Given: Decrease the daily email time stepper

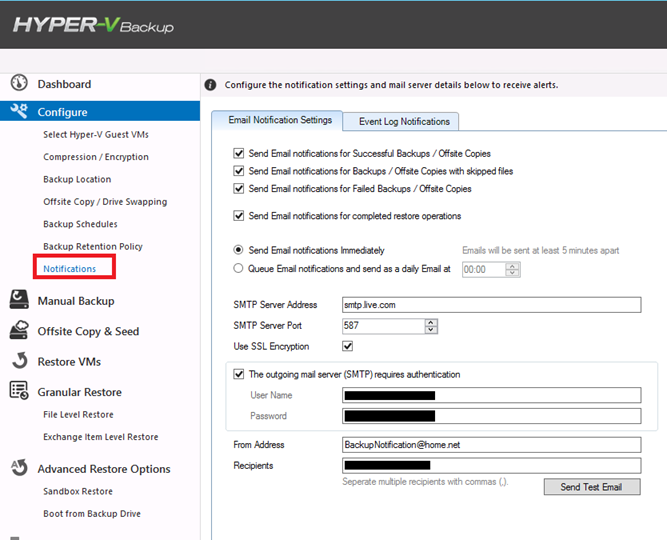Looking at the screenshot, I should coord(512,273).
